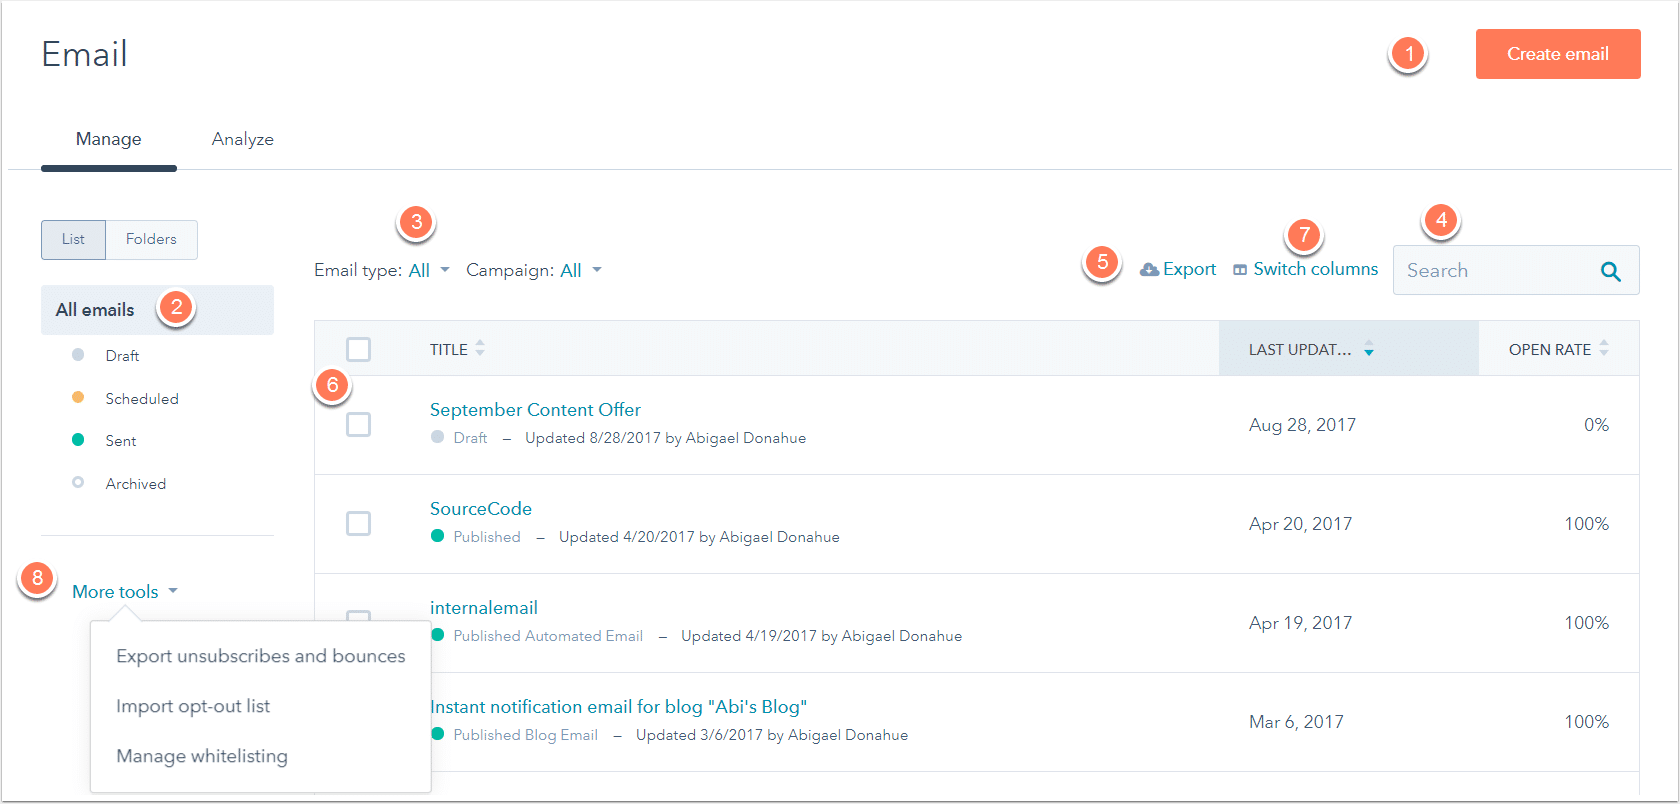Click the Switch columns icon
Image resolution: width=1680 pixels, height=804 pixels.
pos(1240,270)
